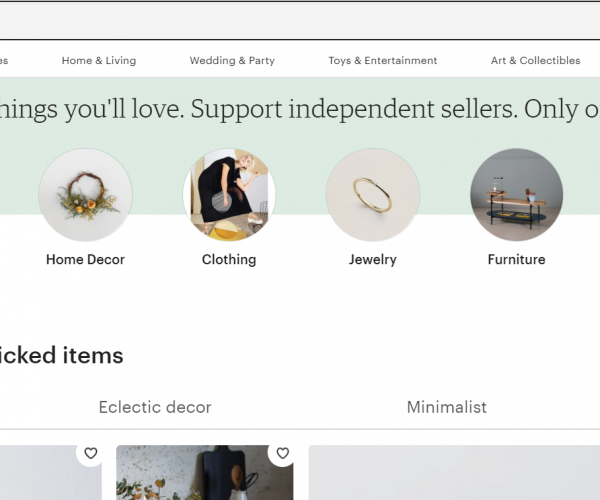Select Toys & Entertainment in the navigation

pyautogui.click(x=383, y=60)
